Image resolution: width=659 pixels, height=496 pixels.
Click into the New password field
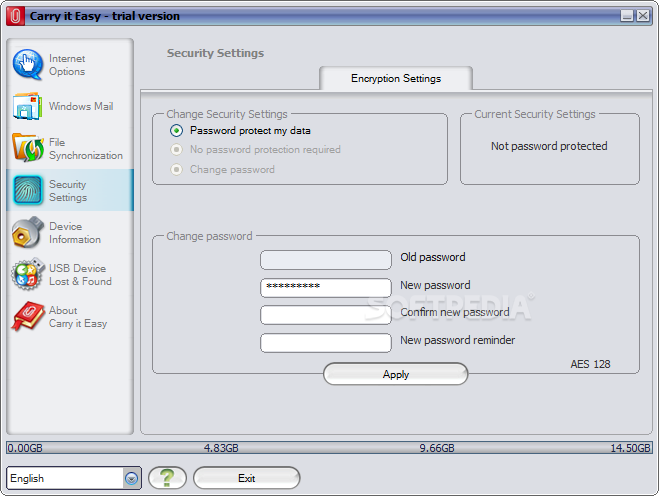tap(326, 288)
